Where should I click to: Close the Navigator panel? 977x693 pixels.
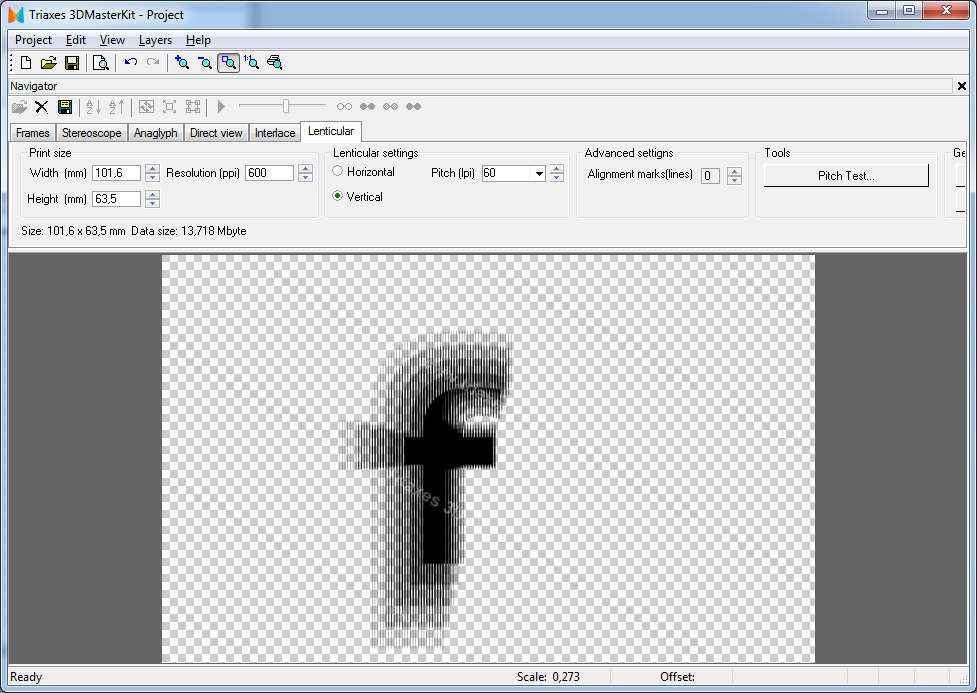961,86
